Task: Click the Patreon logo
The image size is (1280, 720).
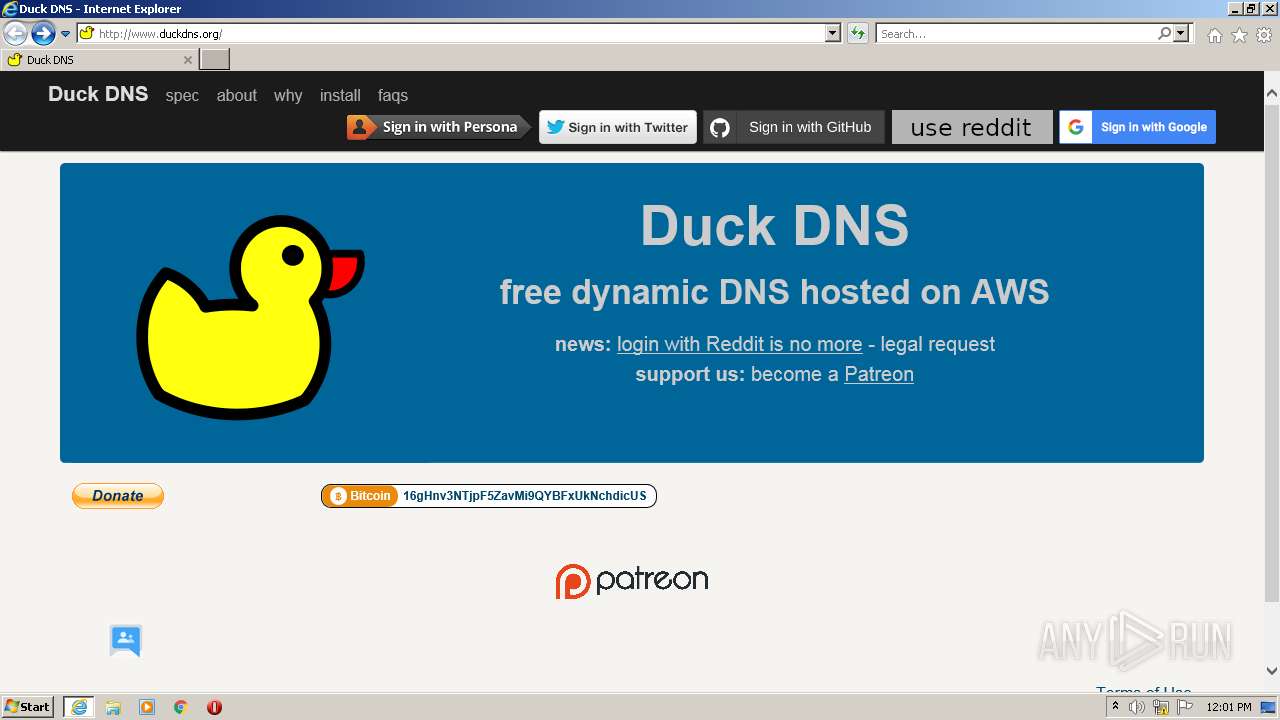Action: [x=632, y=581]
